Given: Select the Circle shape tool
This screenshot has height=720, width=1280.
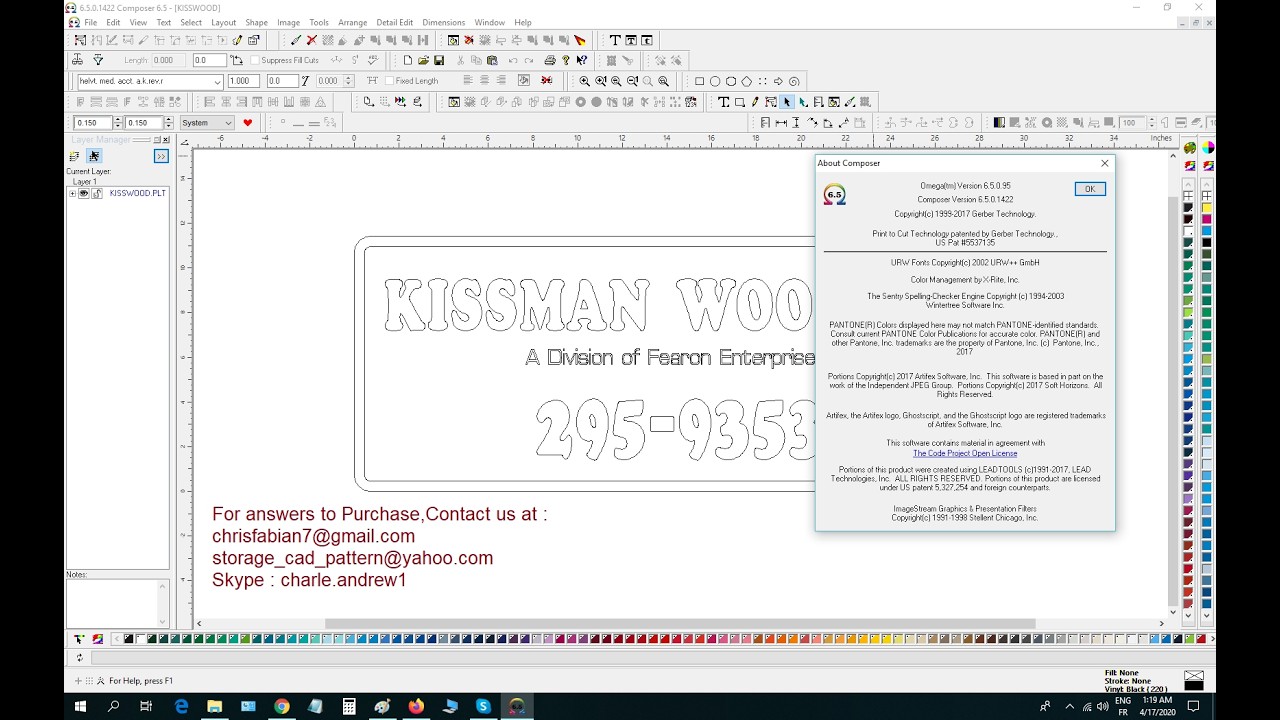Looking at the screenshot, I should click(x=715, y=81).
